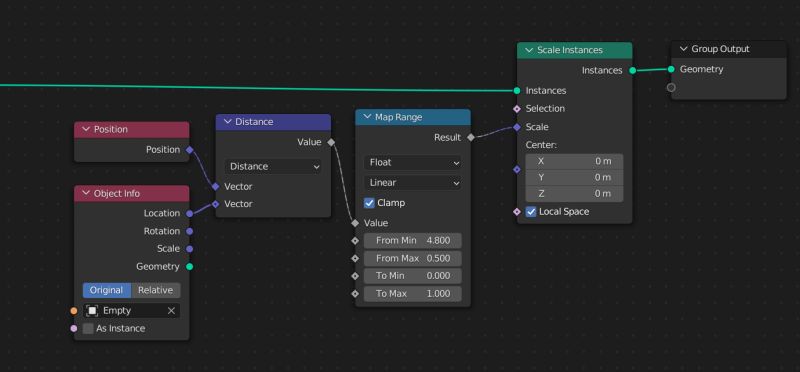Click the From Min value field
The image size is (800, 372).
(x=413, y=240)
